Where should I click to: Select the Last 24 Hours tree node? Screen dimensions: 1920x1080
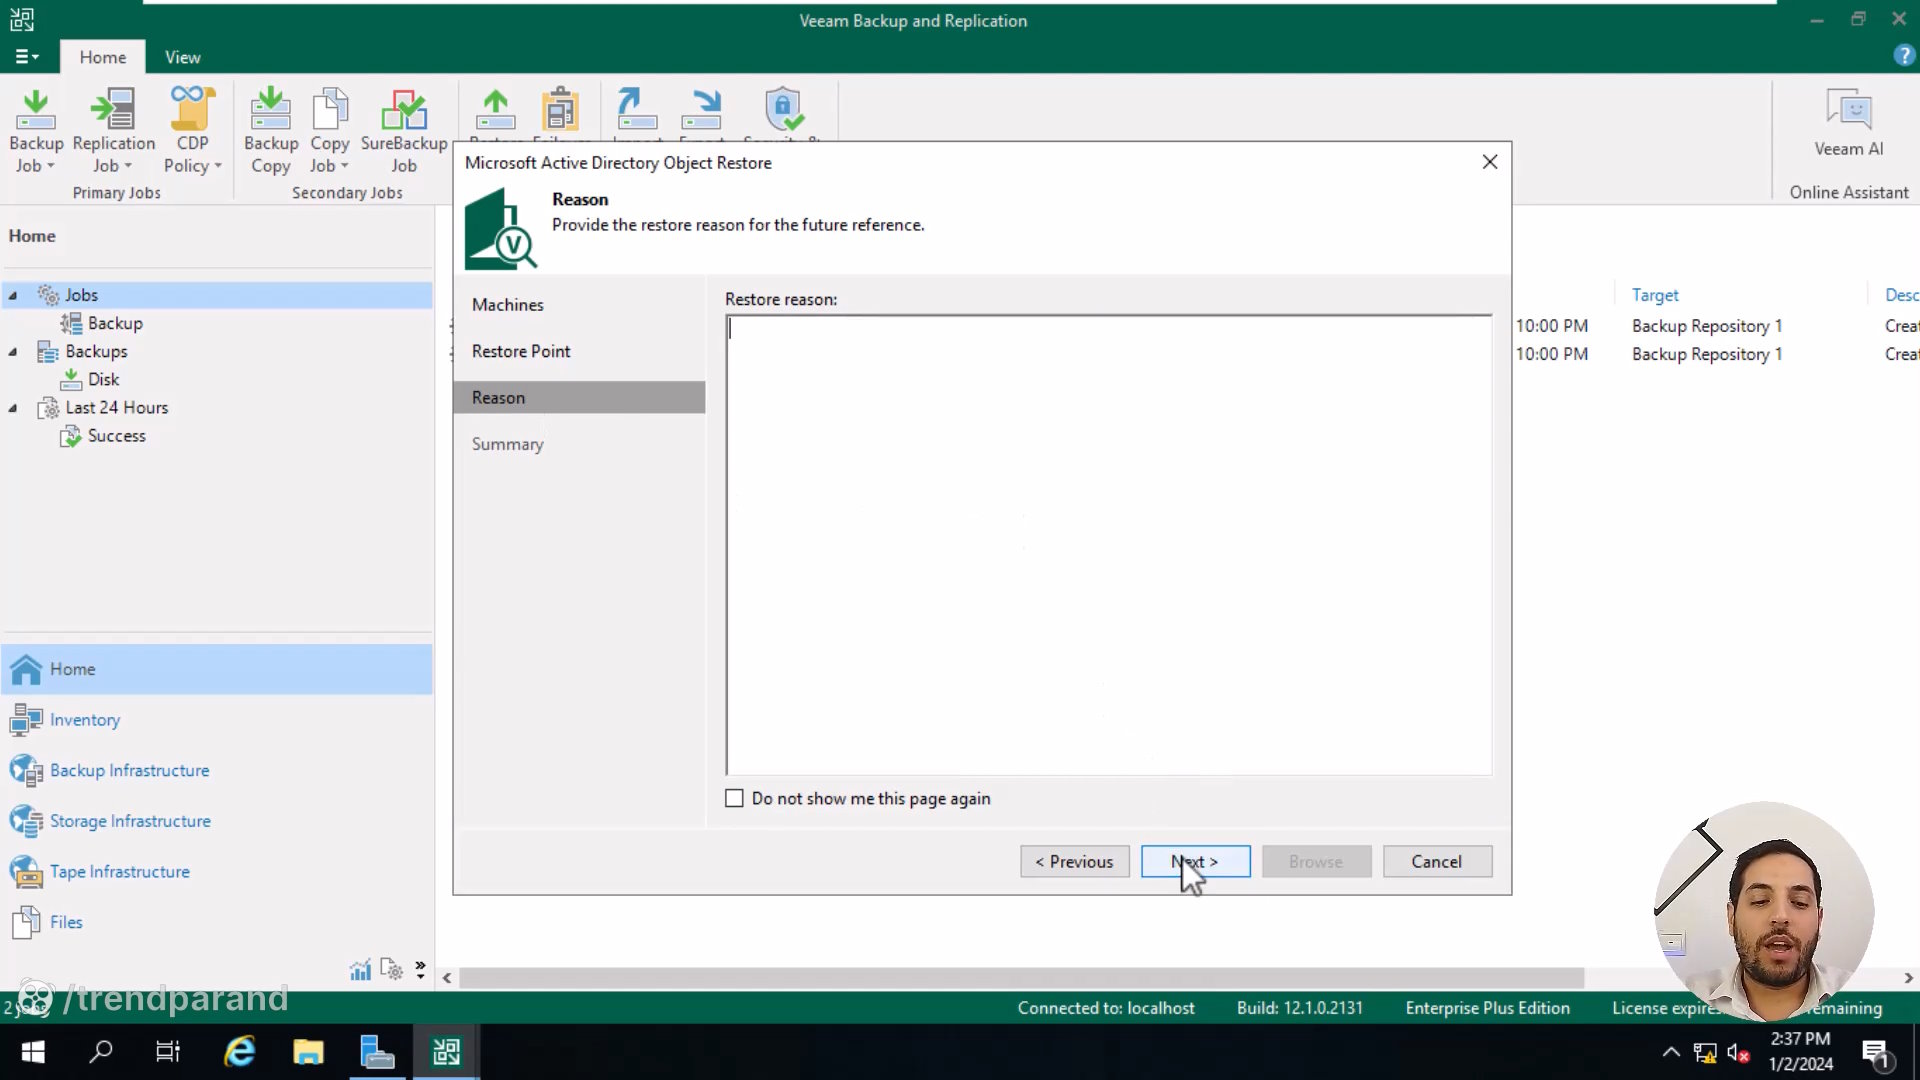tap(116, 407)
